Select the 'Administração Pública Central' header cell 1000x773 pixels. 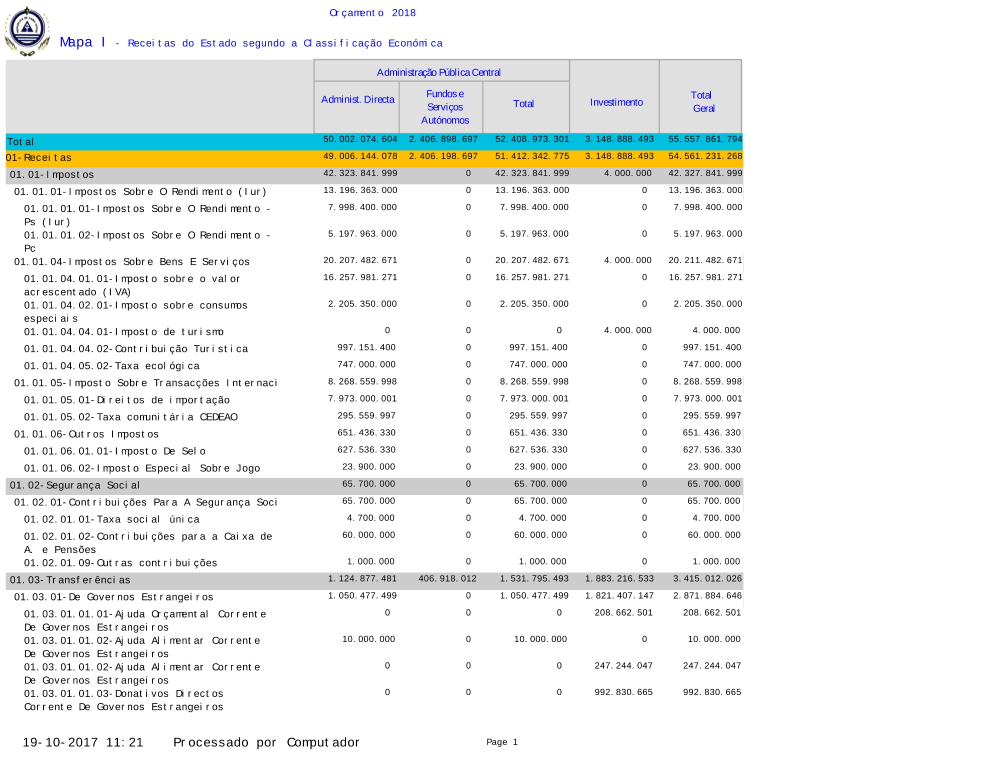[x=439, y=72]
